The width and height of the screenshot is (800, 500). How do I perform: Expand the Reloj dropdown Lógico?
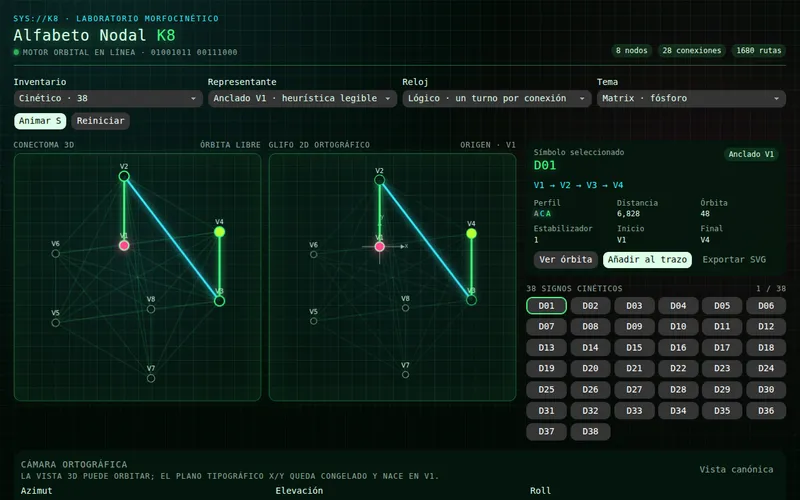tap(496, 98)
